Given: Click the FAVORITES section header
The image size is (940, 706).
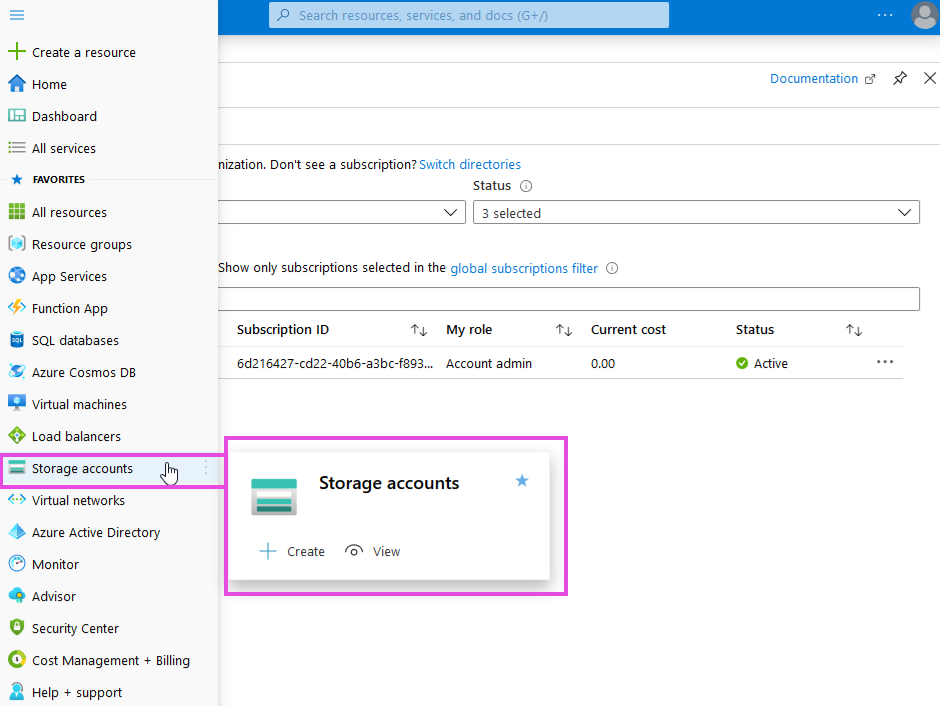Looking at the screenshot, I should (x=59, y=179).
